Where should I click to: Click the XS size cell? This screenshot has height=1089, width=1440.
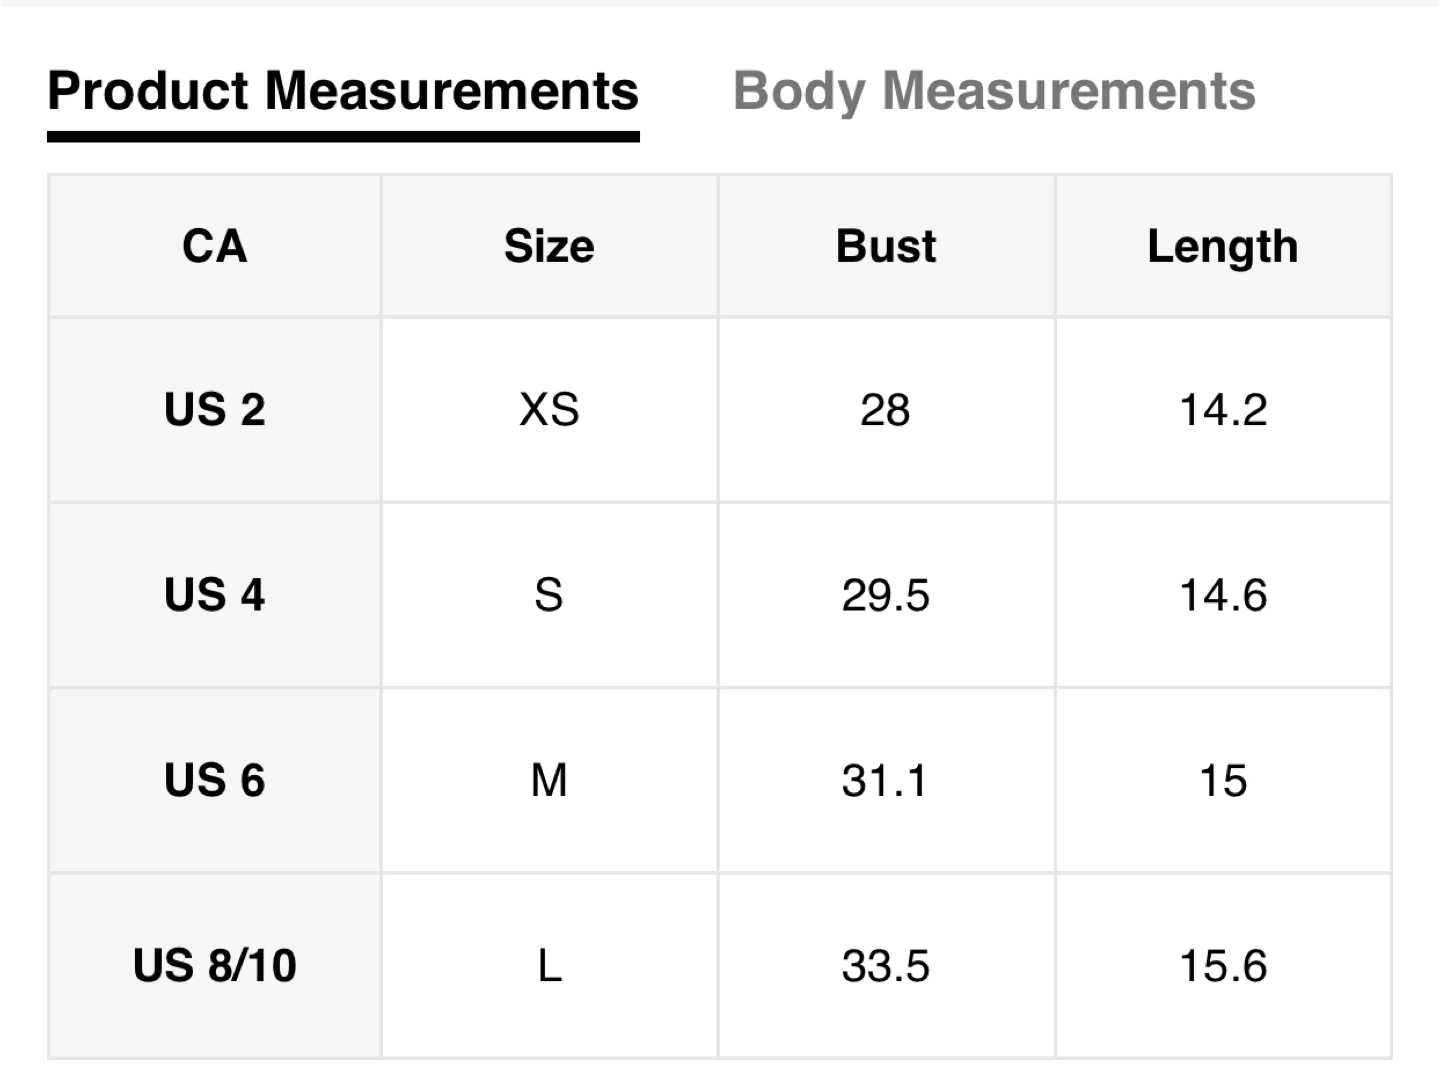click(549, 410)
